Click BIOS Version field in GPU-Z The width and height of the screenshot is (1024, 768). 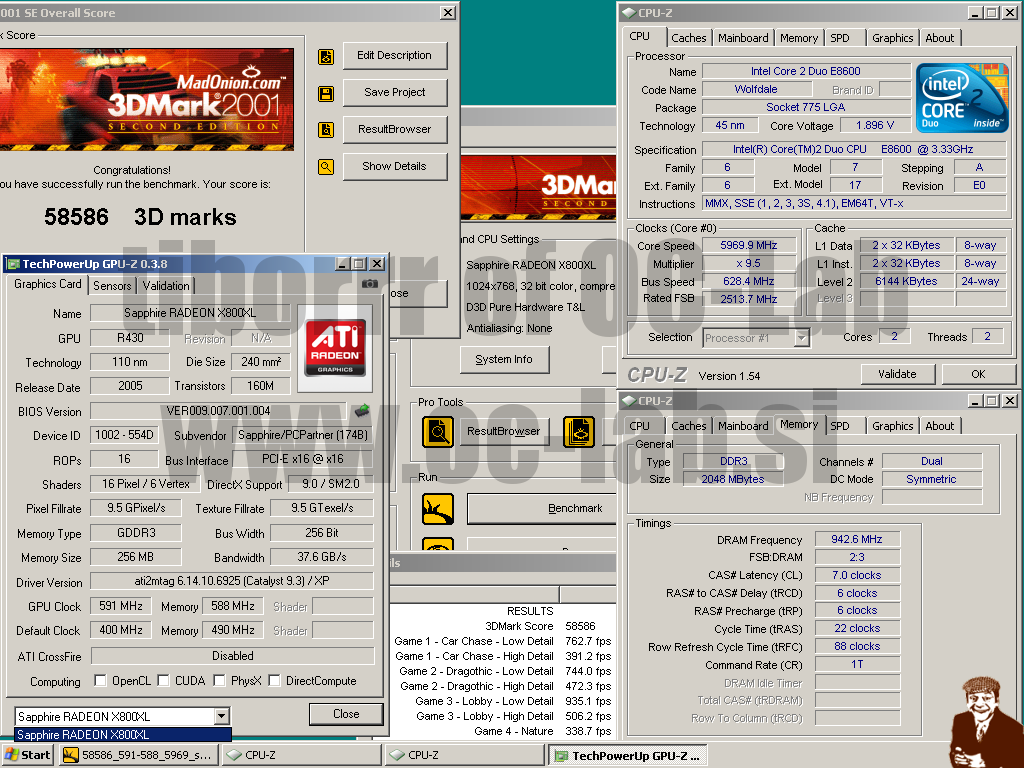tap(218, 411)
